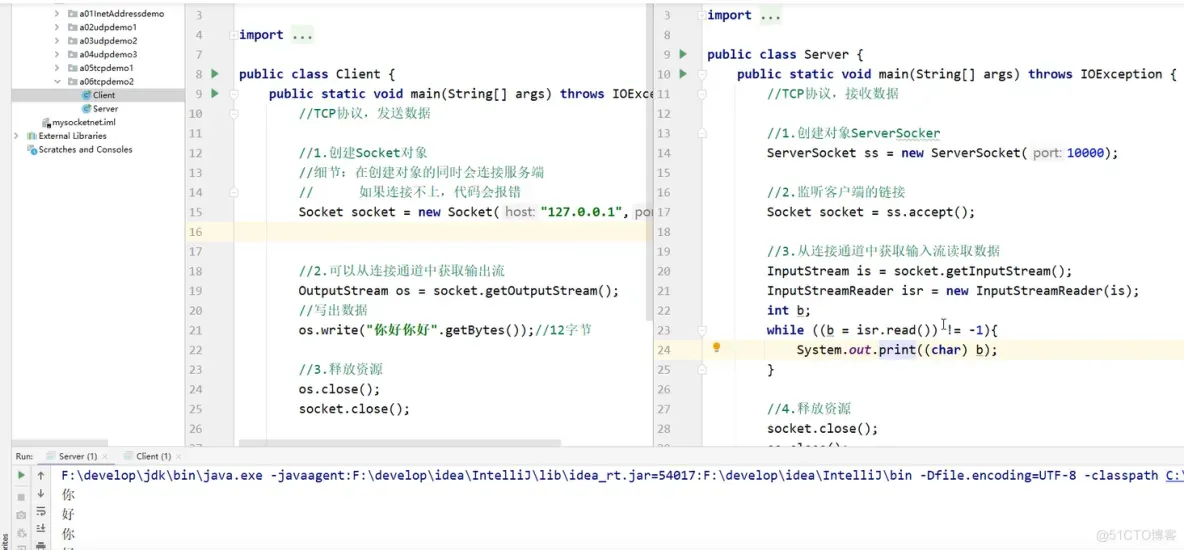Screen dimensions: 1184x550
Task: Click the Scratches and Consoles icon
Action: click(x=32, y=150)
